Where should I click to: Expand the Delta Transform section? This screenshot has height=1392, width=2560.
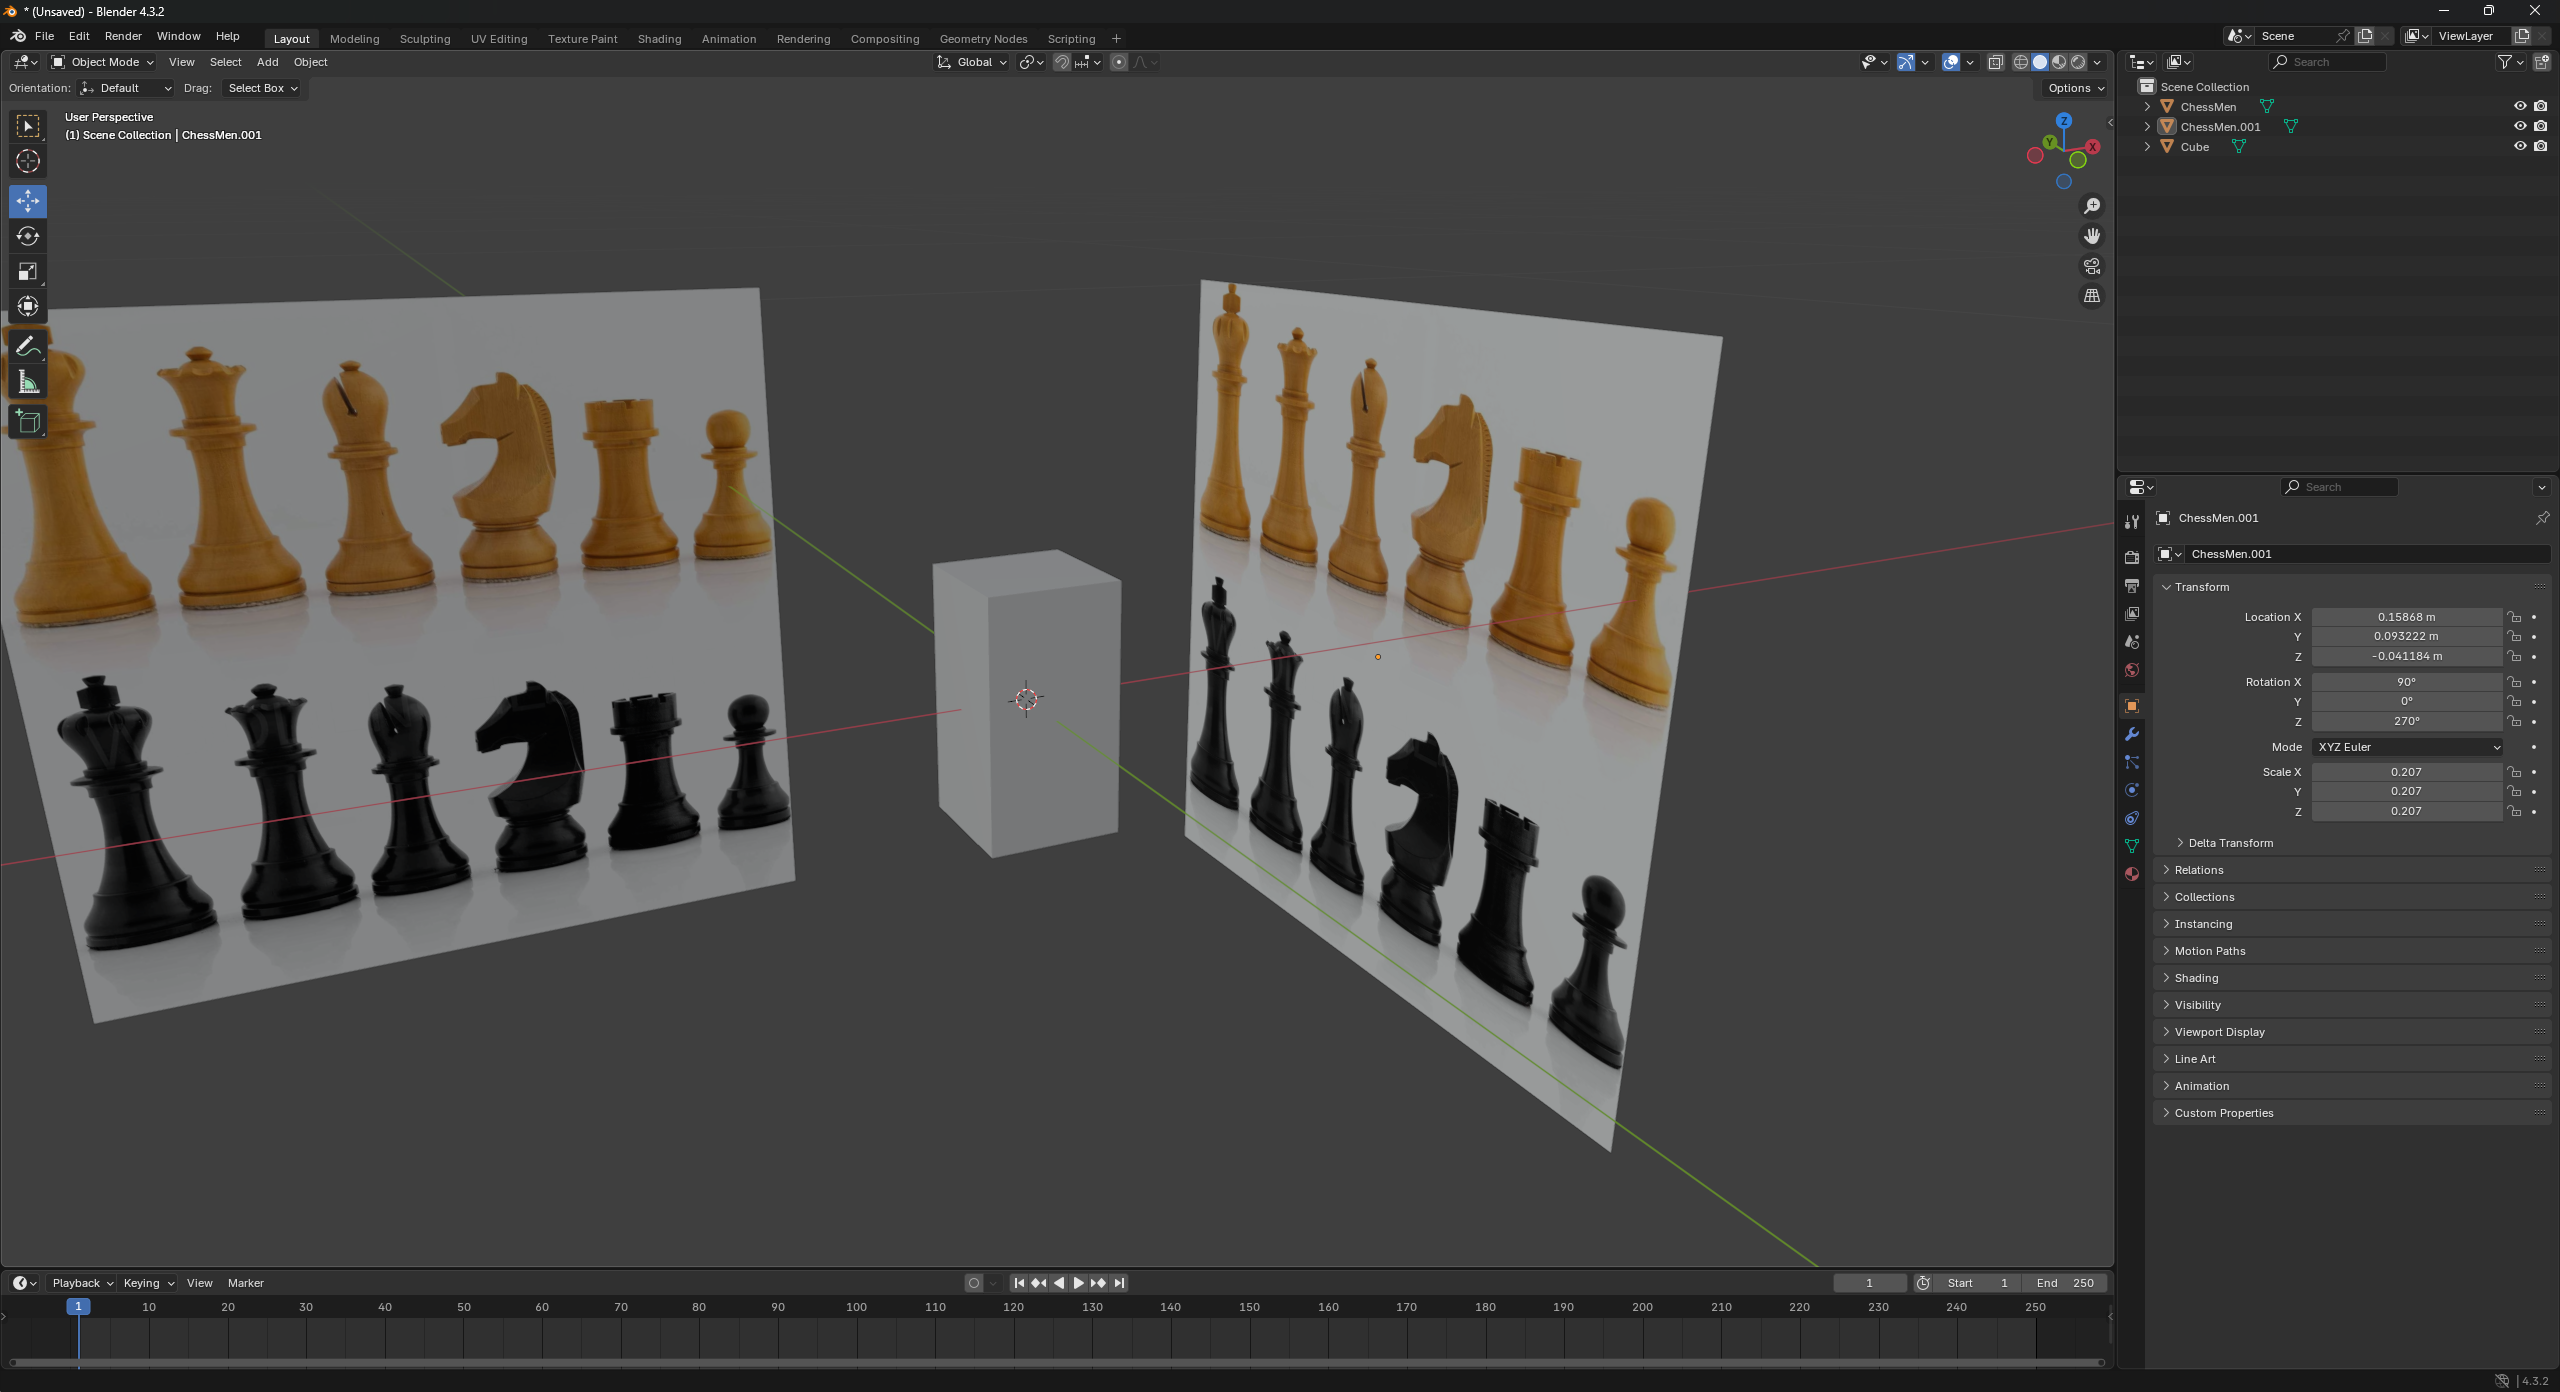click(2230, 843)
